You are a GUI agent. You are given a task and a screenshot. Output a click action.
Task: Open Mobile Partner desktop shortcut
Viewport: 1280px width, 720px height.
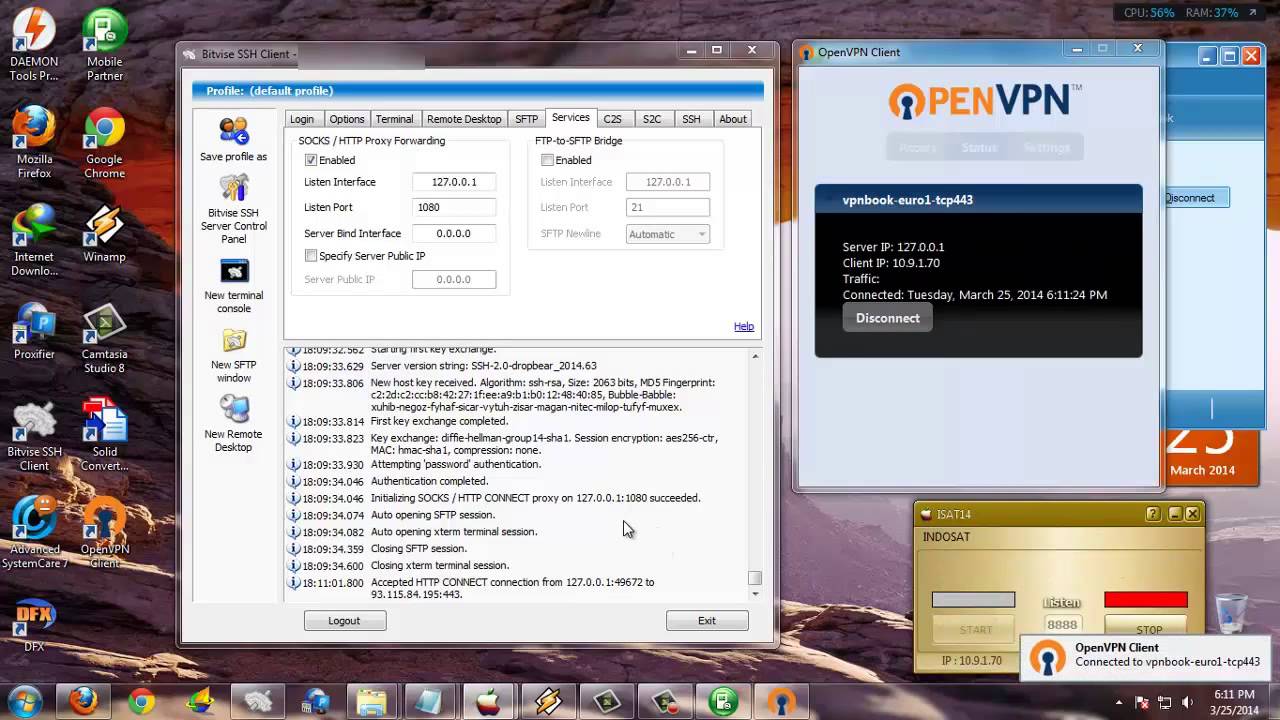pyautogui.click(x=104, y=45)
